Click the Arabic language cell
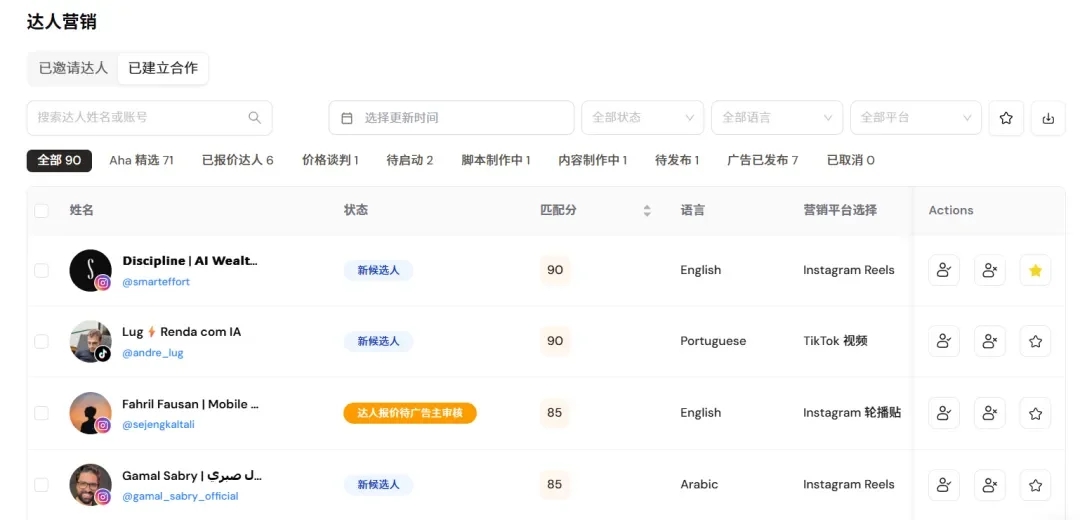 tap(699, 484)
